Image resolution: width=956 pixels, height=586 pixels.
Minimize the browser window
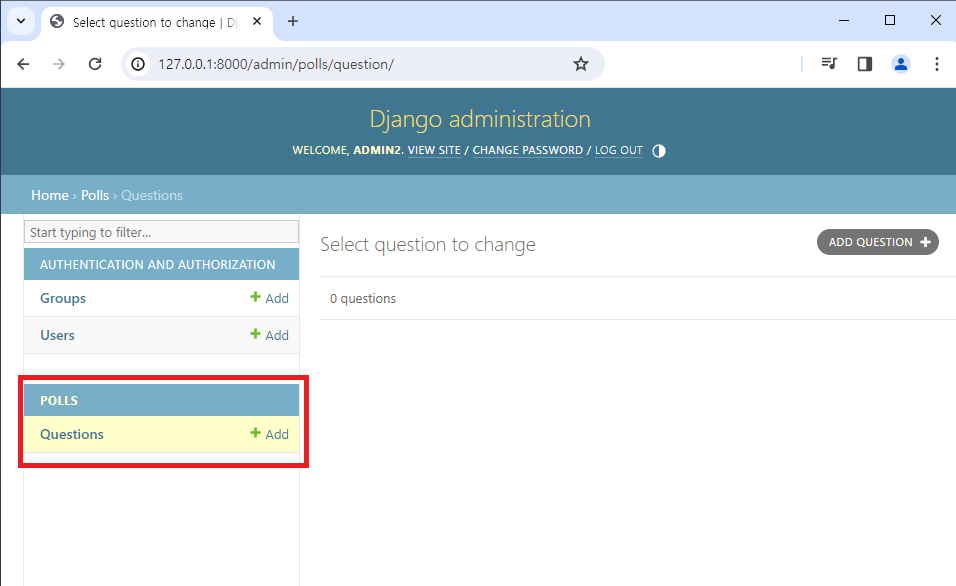[x=844, y=20]
